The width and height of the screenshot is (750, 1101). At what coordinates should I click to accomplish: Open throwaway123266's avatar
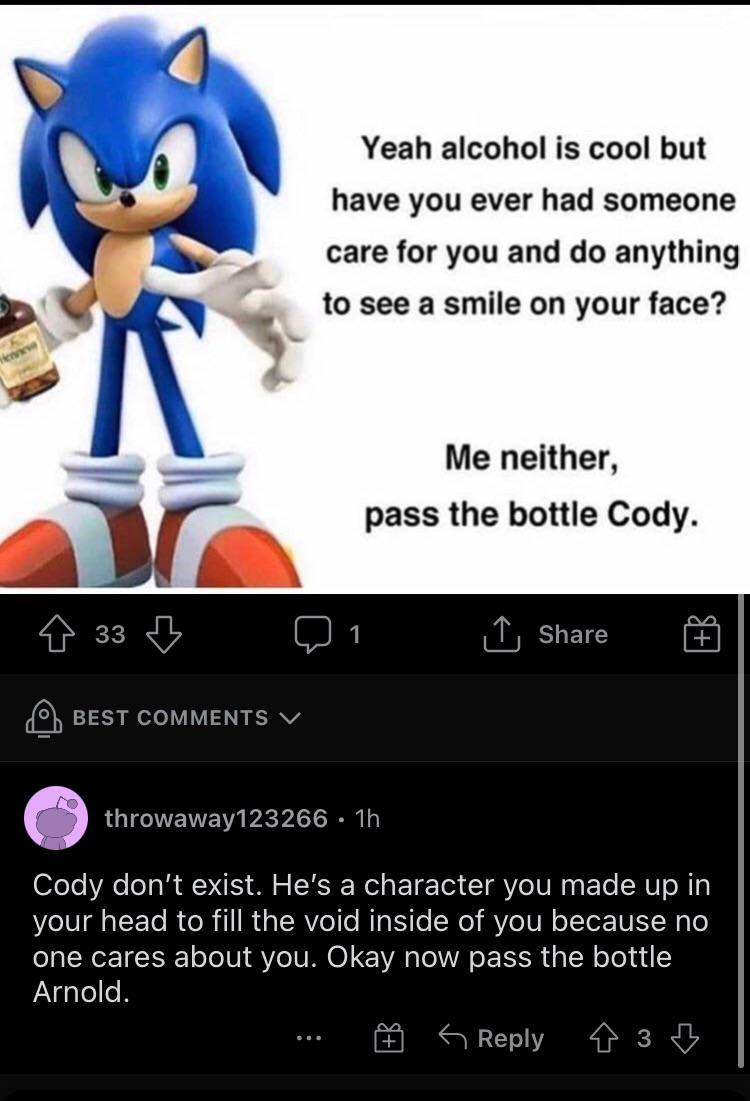click(x=56, y=818)
